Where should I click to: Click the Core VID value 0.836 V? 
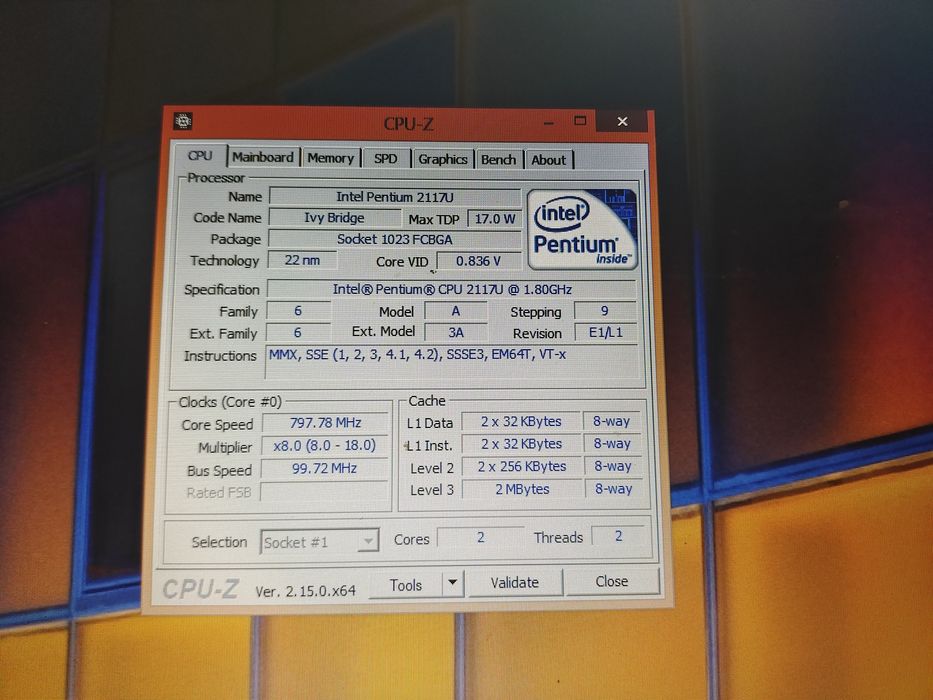479,261
